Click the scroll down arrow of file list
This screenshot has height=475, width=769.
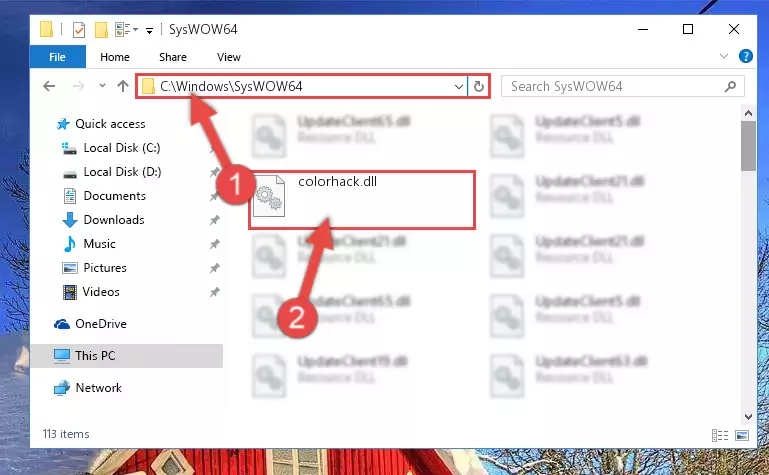[748, 417]
